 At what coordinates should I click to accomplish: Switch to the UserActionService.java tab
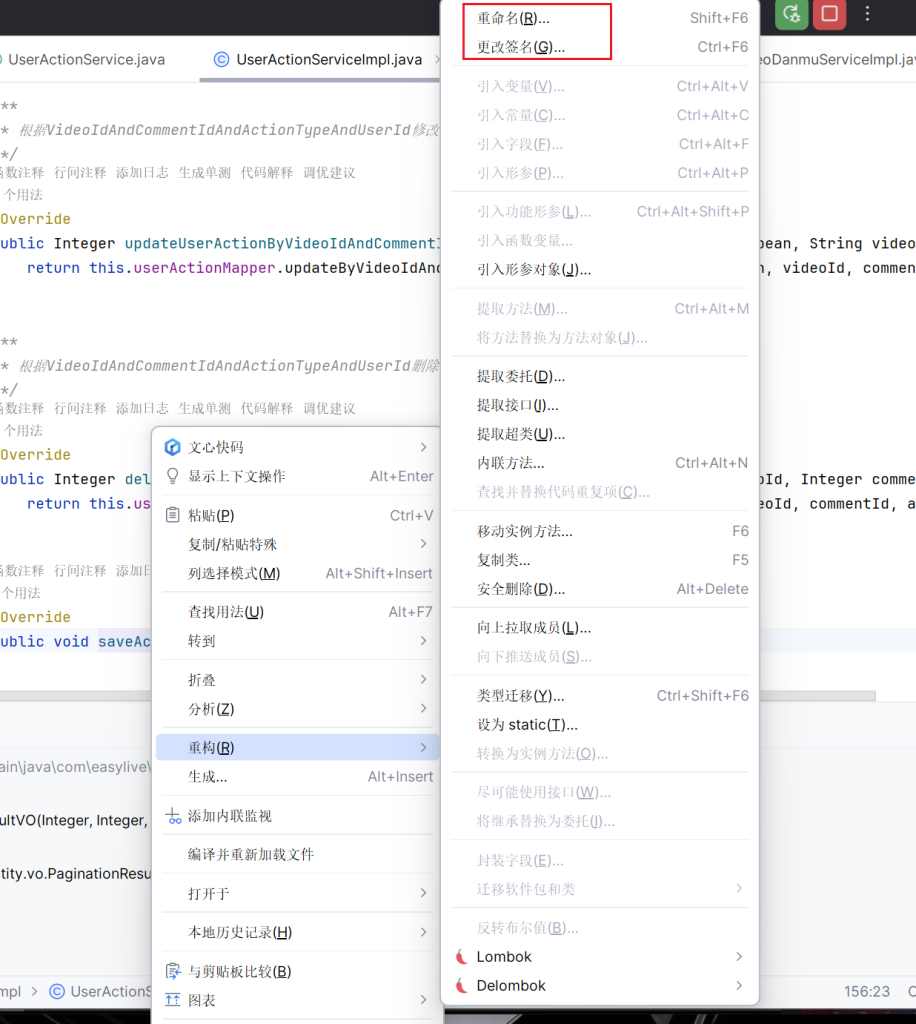[86, 60]
